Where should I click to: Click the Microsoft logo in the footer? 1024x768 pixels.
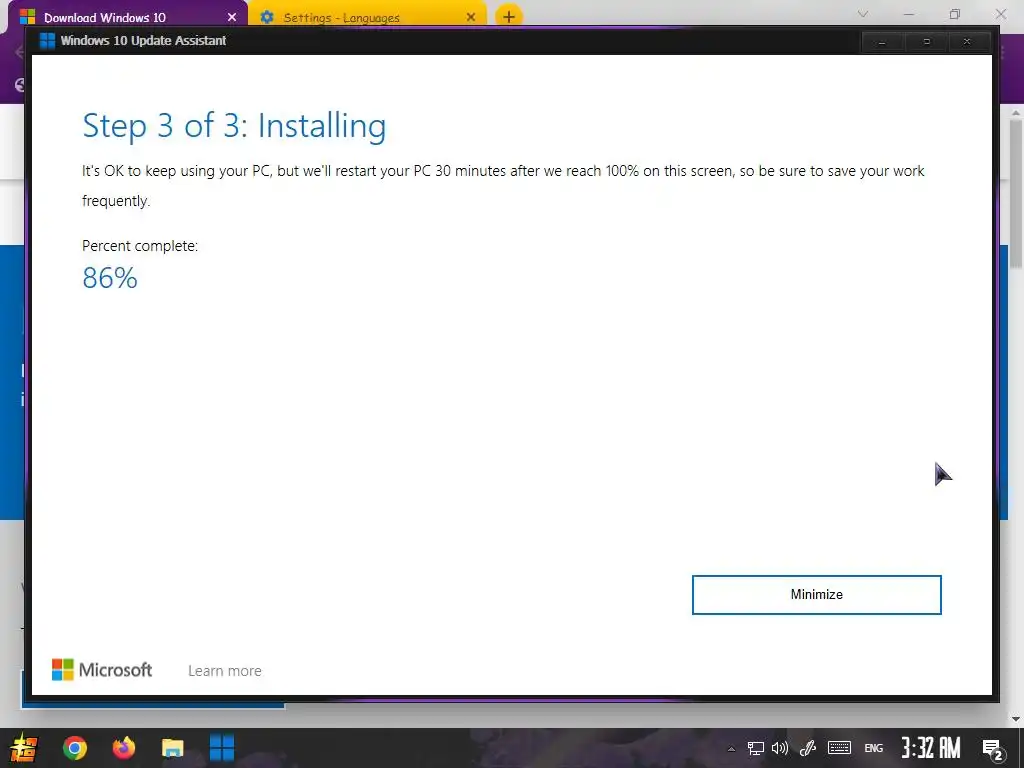pos(102,669)
